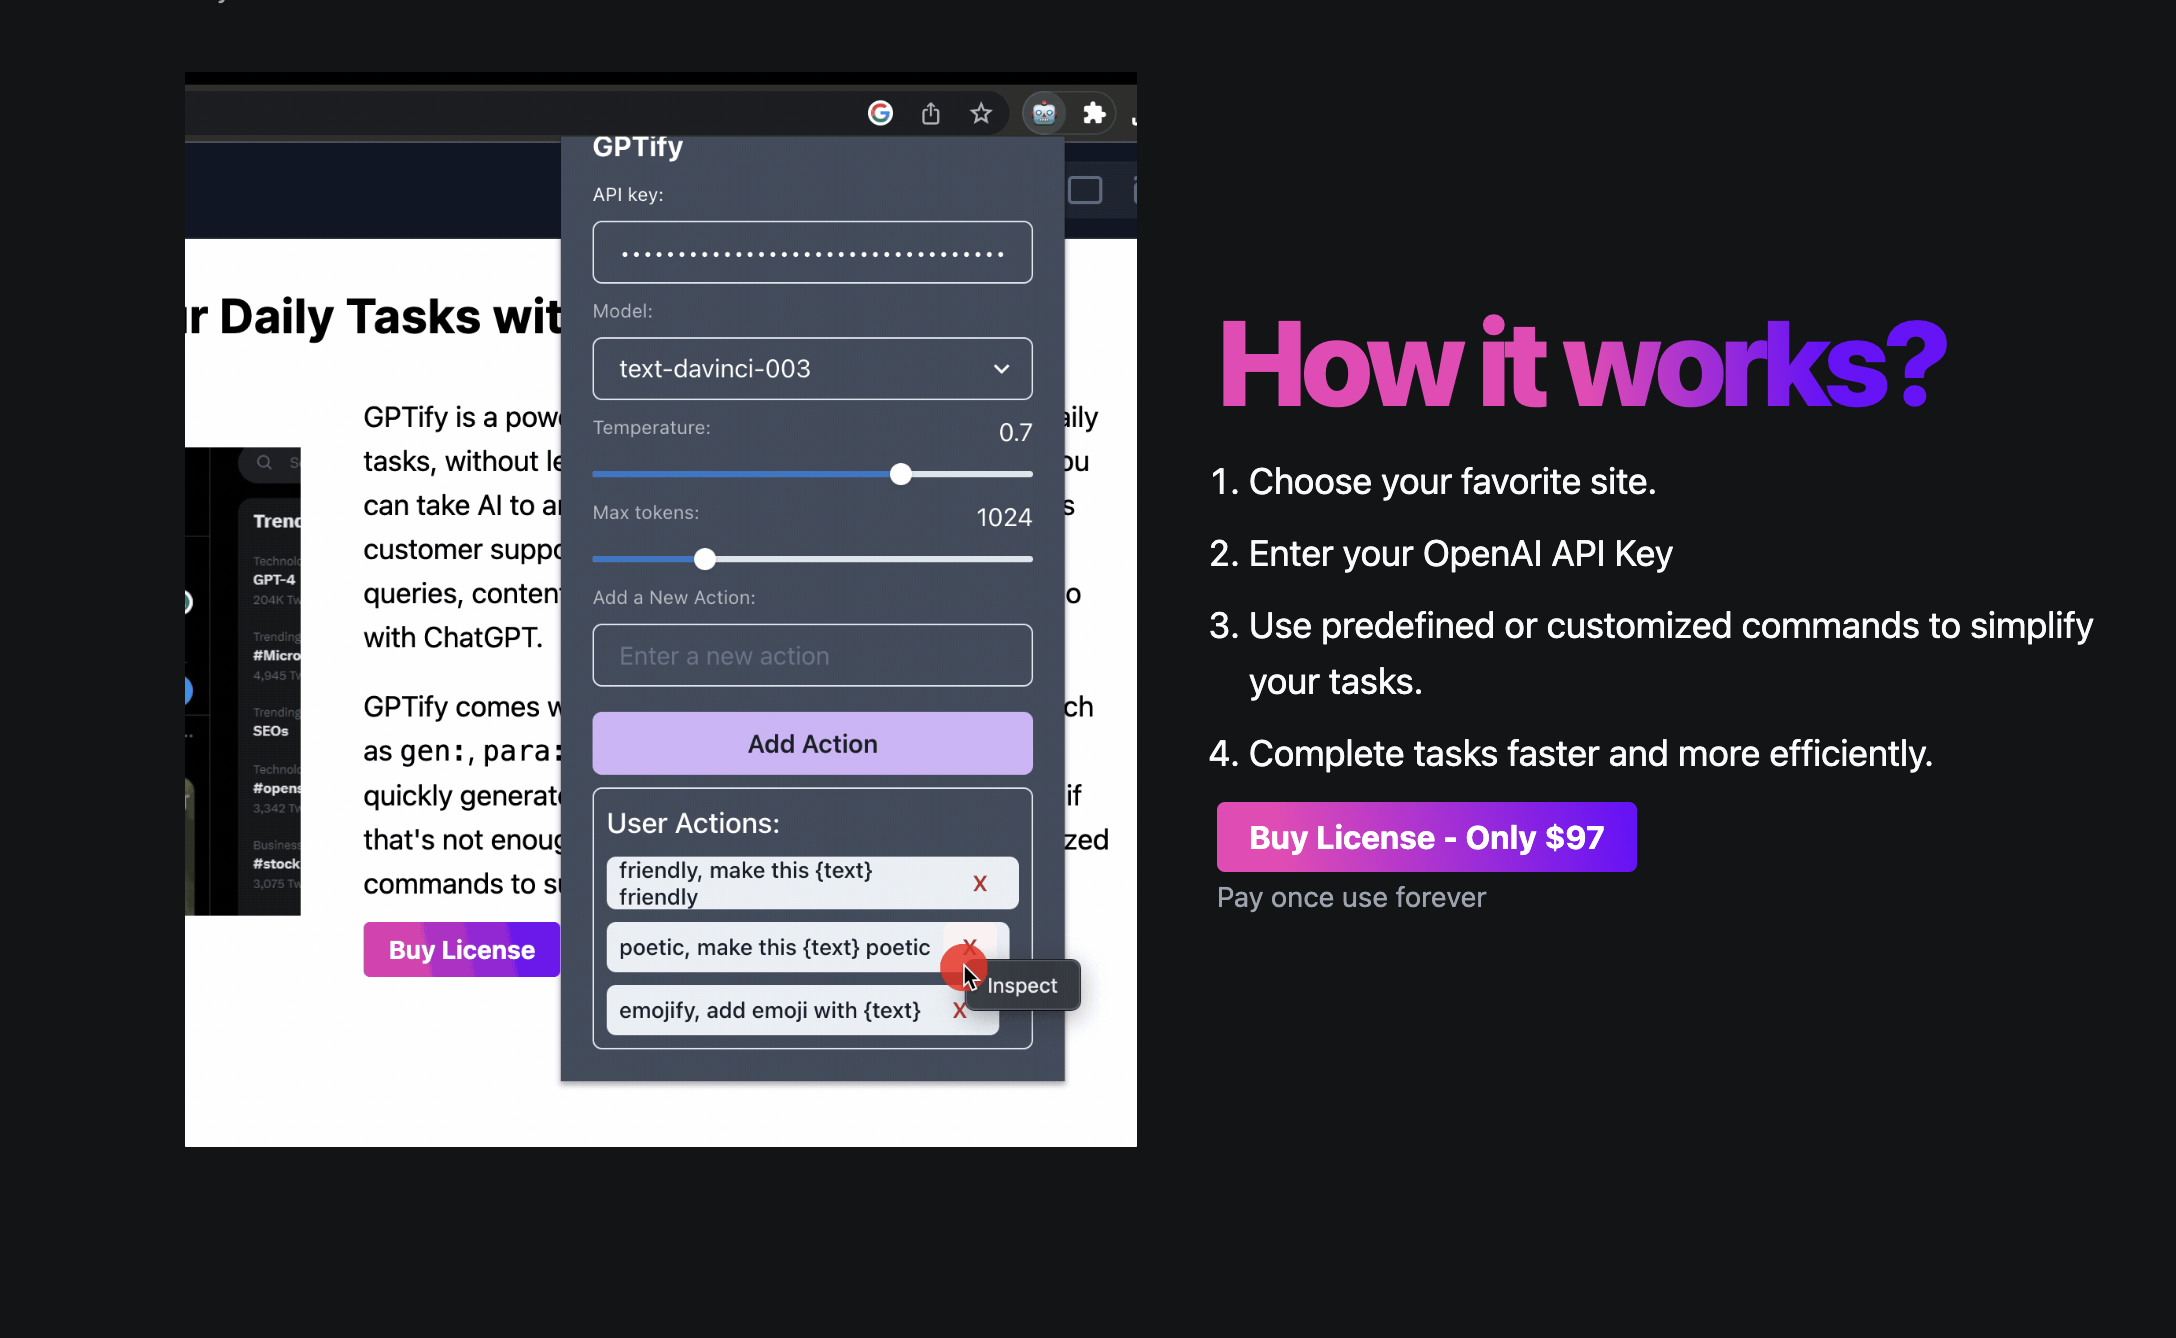Screen dimensions: 2176x1338
Task: Open the text-davinci-003 model dropdown
Action: [x=812, y=369]
